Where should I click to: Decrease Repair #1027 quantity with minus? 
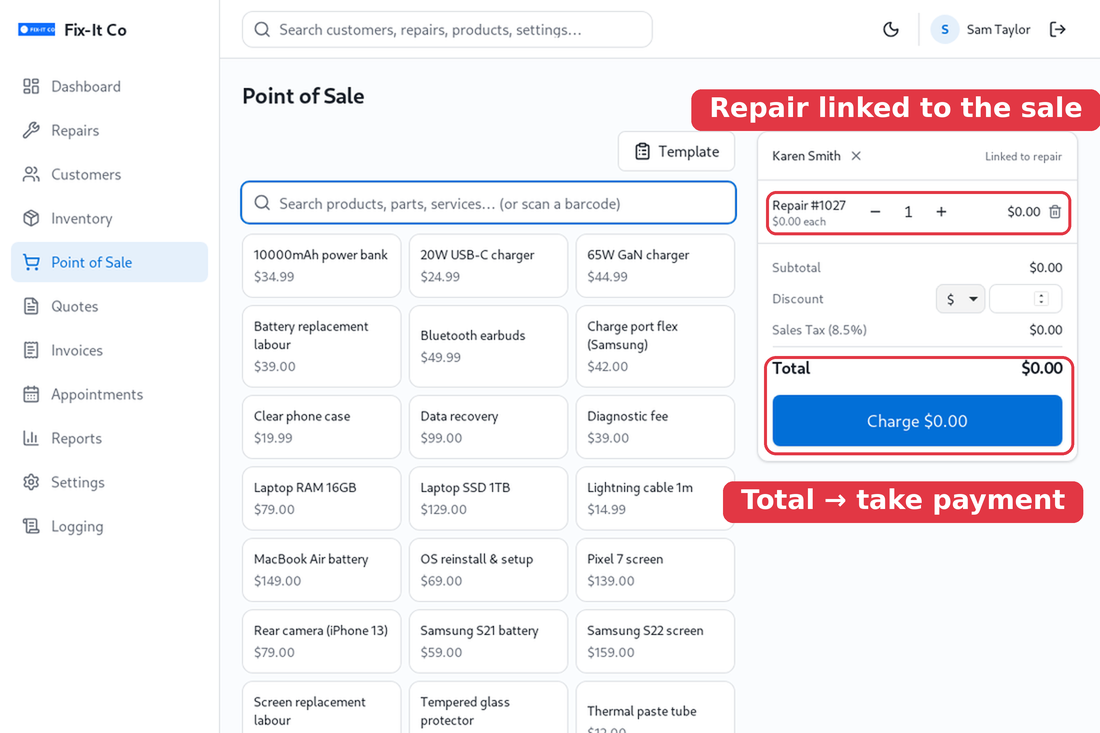875,212
